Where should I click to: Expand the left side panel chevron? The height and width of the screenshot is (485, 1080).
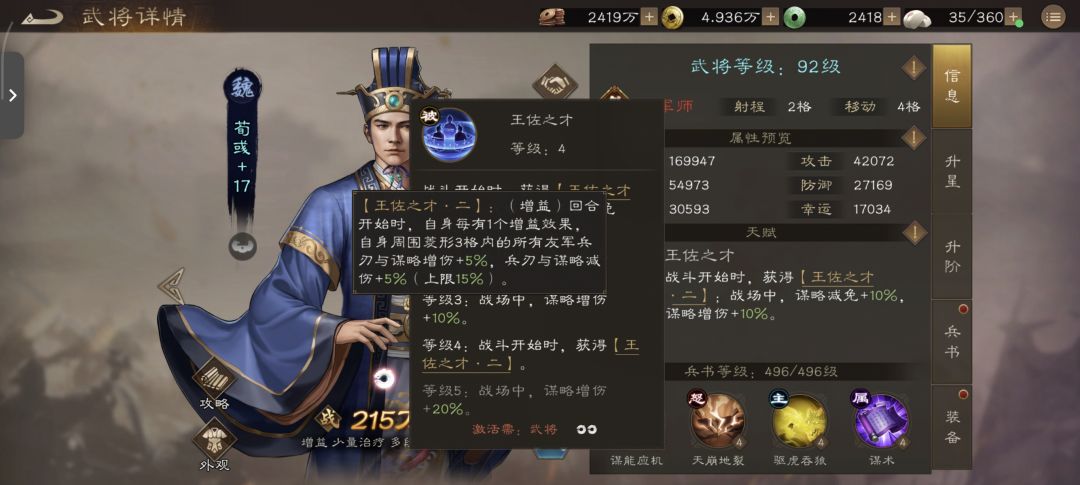12,95
